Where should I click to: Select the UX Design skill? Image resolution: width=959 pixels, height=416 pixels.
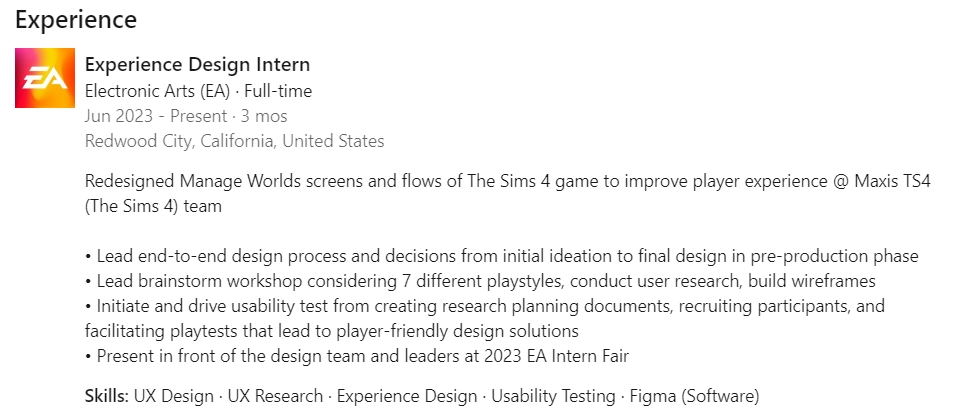[x=174, y=396]
